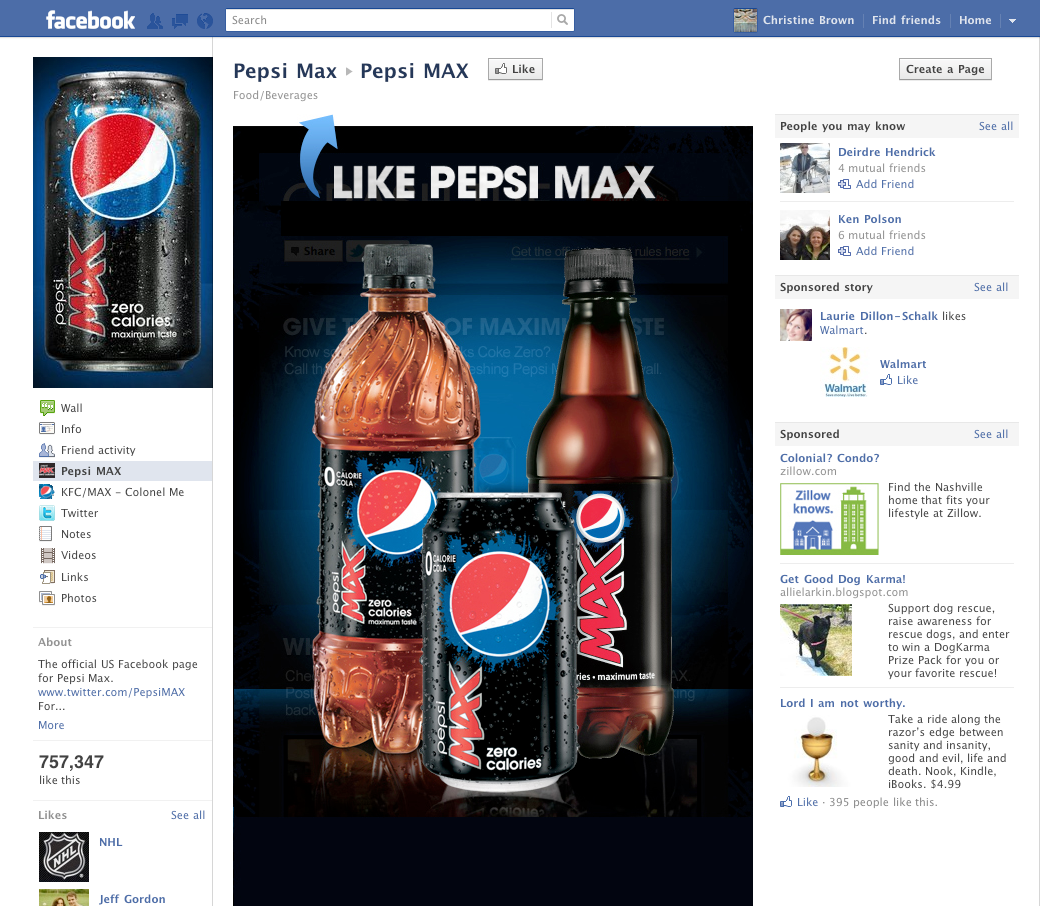Click the Wall icon in sidebar
The width and height of the screenshot is (1040, 906).
click(x=47, y=407)
